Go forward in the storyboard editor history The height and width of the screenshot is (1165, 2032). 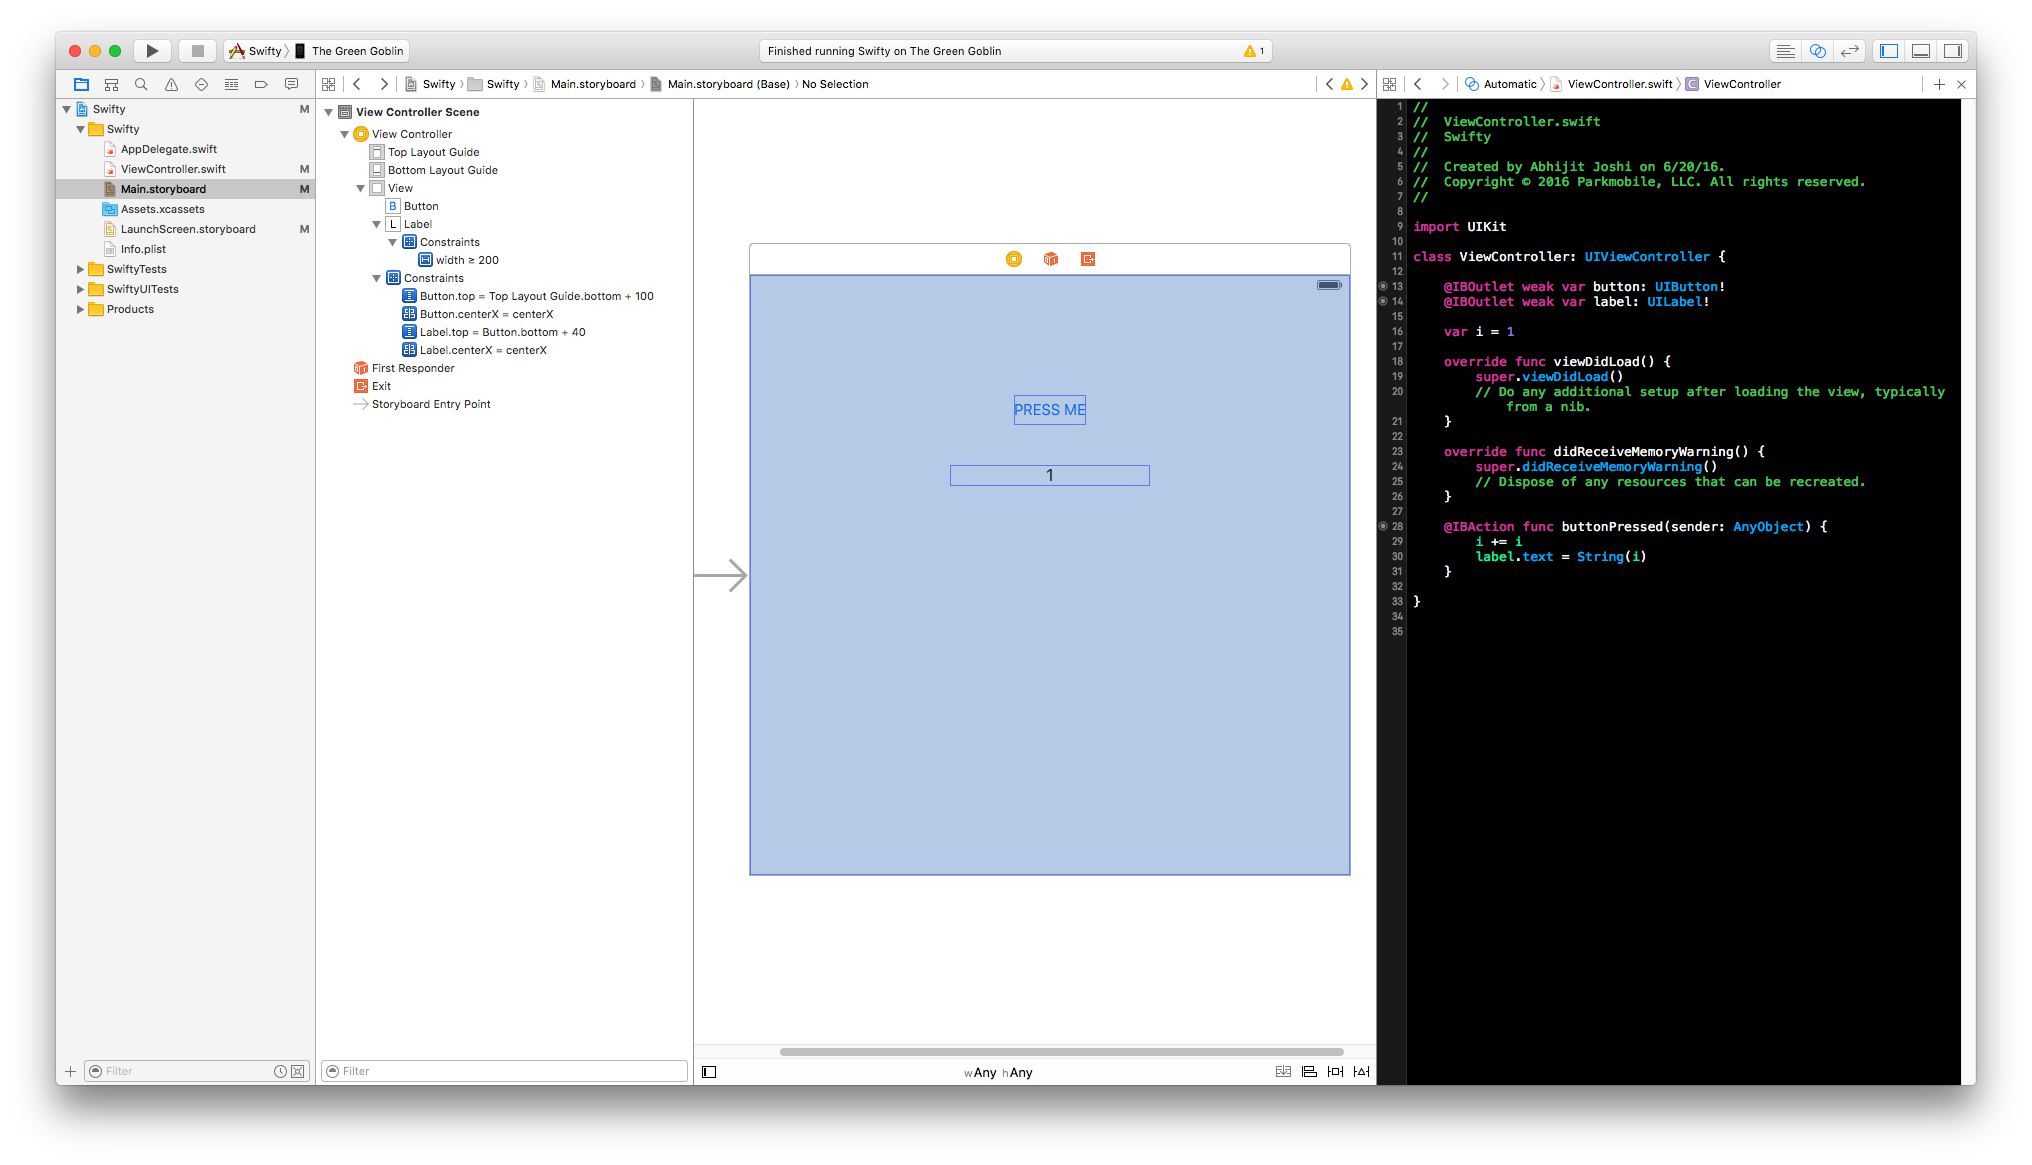click(384, 84)
